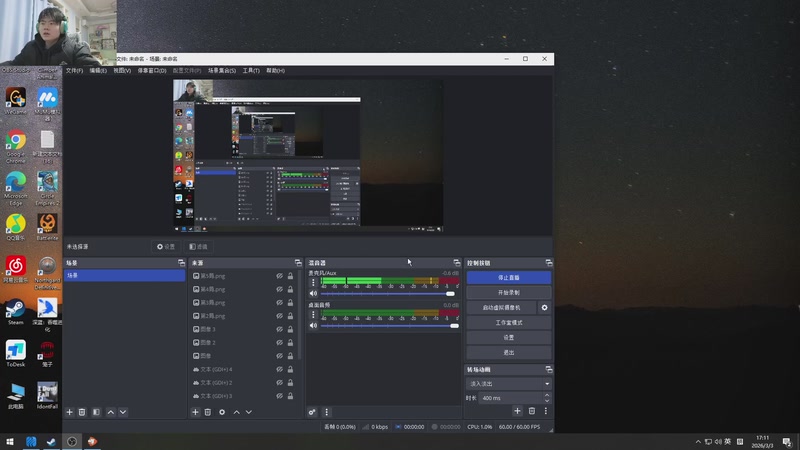Open virtual camera settings gear button

point(544,308)
